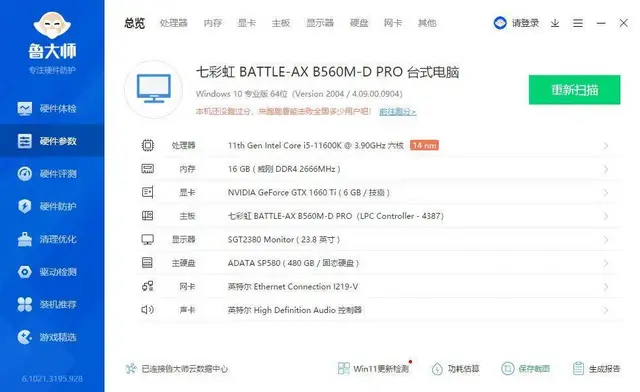Click the motherboard icon

[x=148, y=216]
